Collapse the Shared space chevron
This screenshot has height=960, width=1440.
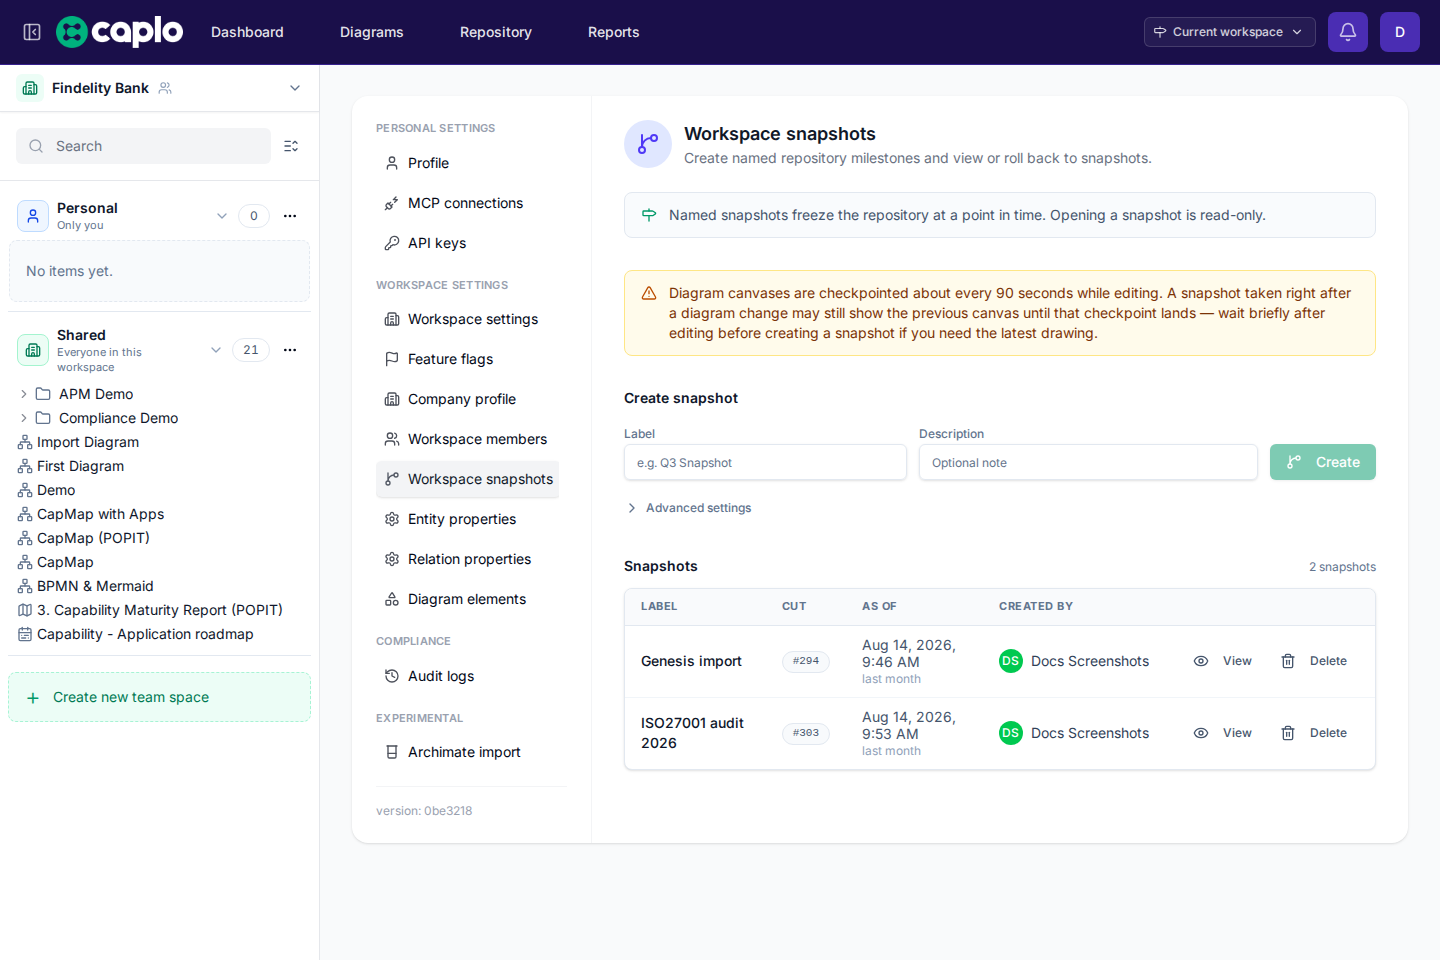click(x=216, y=350)
